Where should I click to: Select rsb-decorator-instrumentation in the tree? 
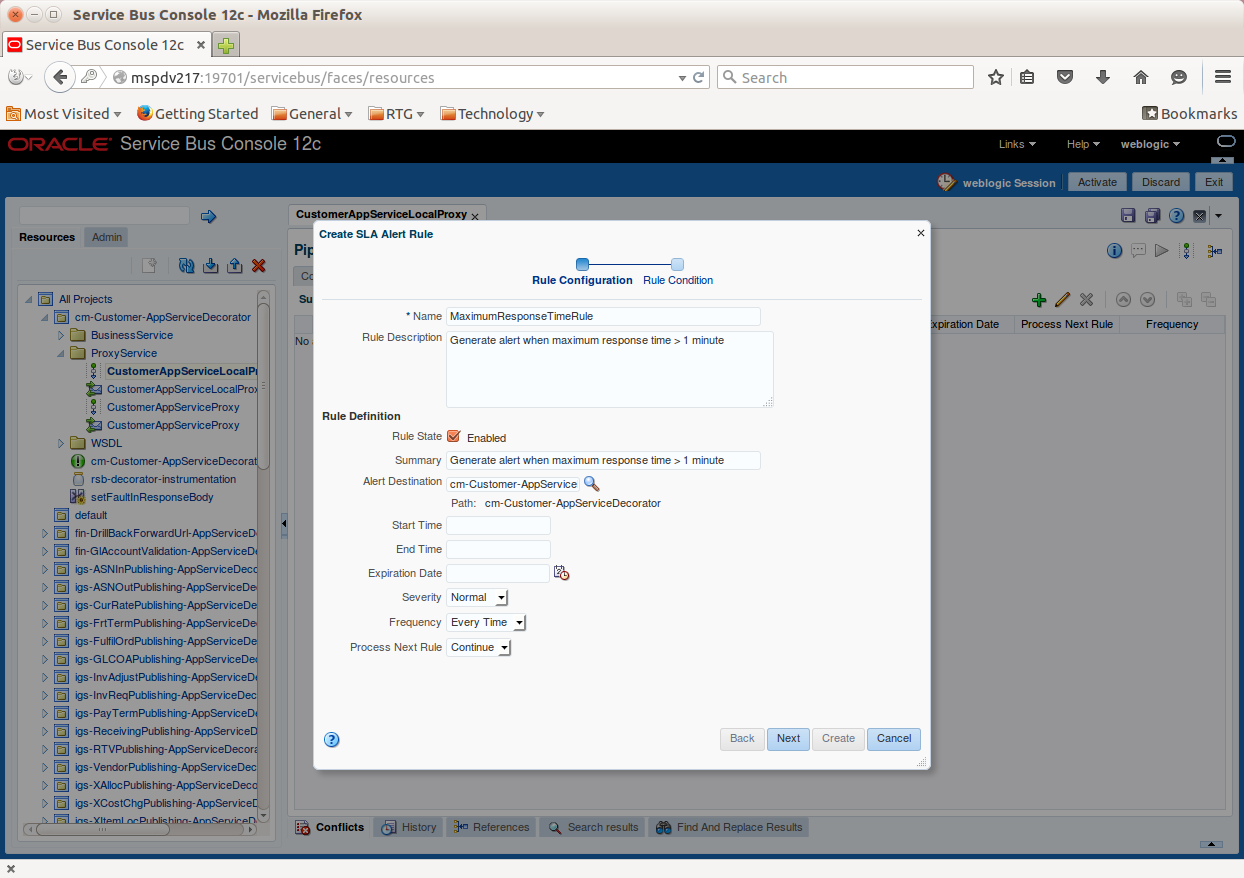(163, 479)
